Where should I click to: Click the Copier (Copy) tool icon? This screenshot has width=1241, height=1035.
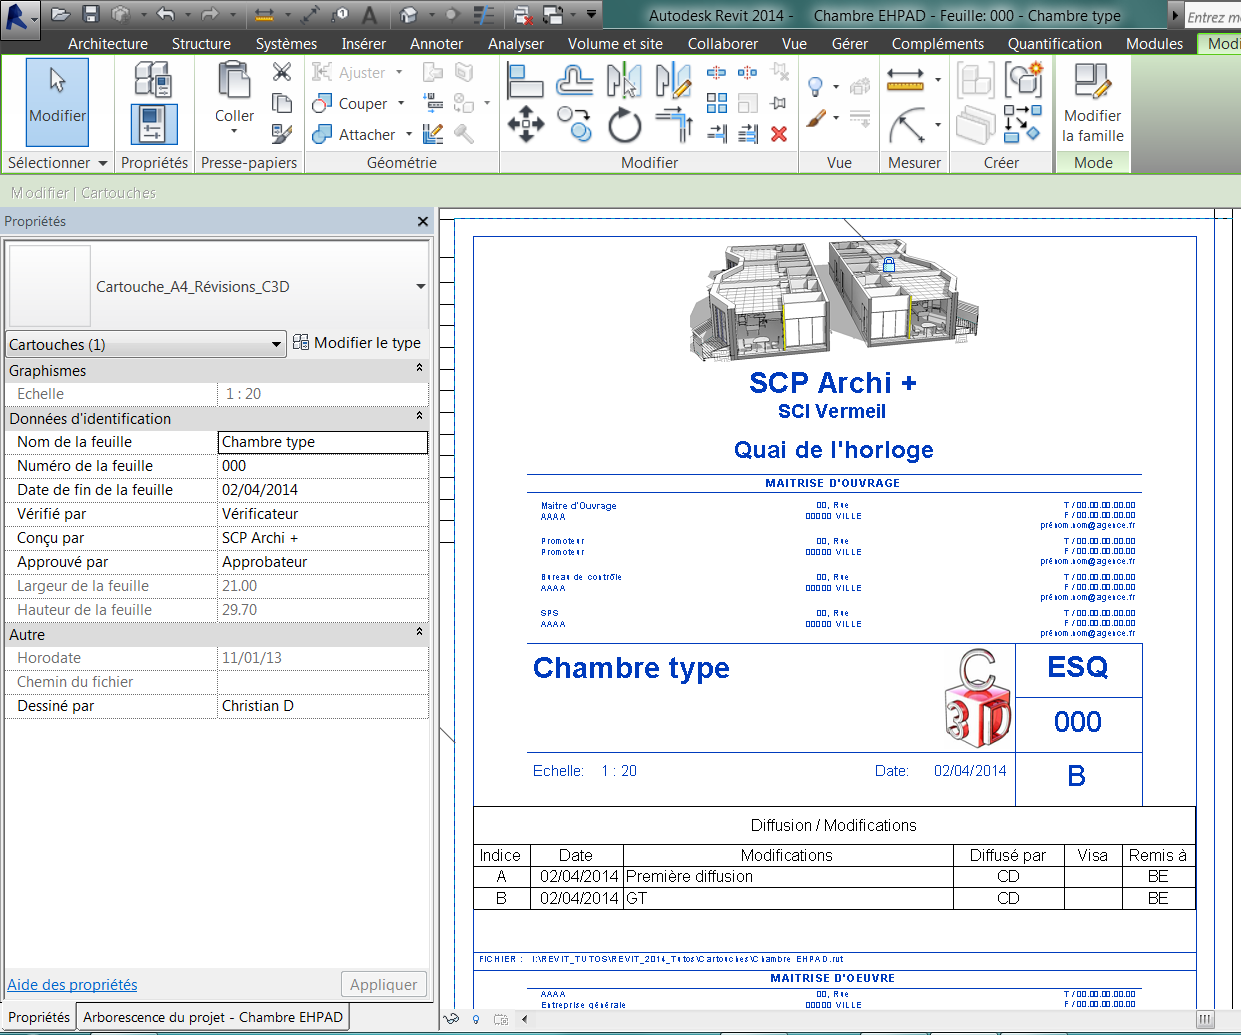tap(575, 125)
